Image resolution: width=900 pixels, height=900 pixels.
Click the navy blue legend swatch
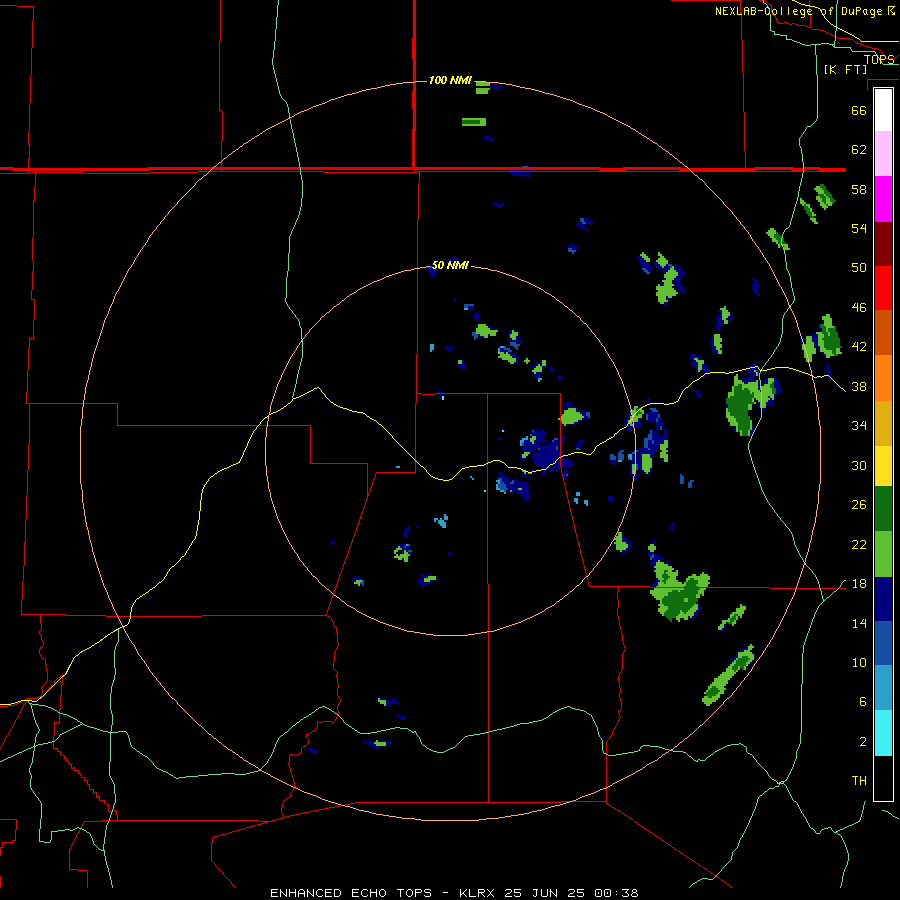point(883,599)
